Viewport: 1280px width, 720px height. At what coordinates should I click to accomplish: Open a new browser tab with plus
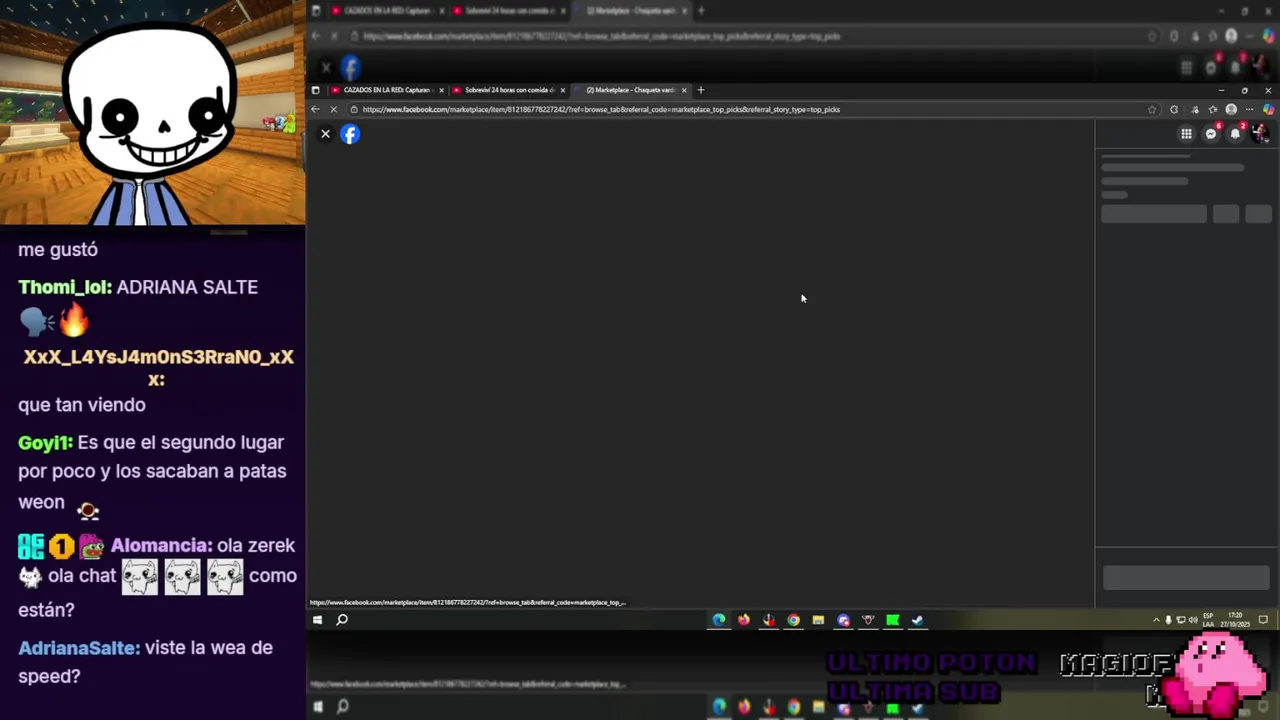click(x=701, y=90)
